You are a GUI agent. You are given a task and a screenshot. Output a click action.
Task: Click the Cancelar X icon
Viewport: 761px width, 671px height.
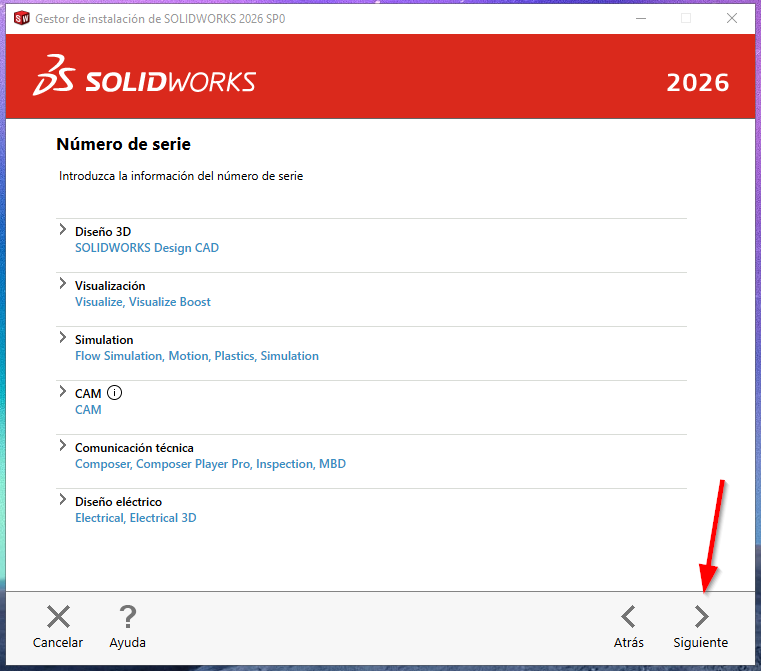(x=58, y=617)
